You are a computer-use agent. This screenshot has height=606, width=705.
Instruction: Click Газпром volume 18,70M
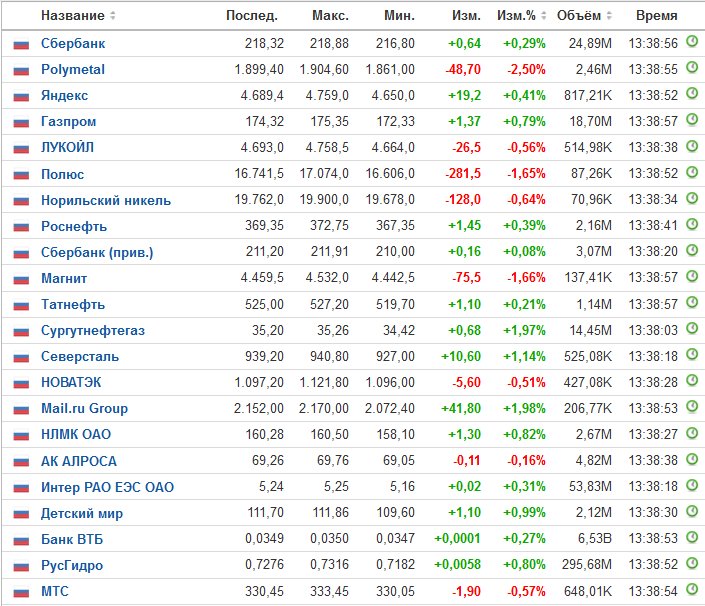(x=591, y=122)
